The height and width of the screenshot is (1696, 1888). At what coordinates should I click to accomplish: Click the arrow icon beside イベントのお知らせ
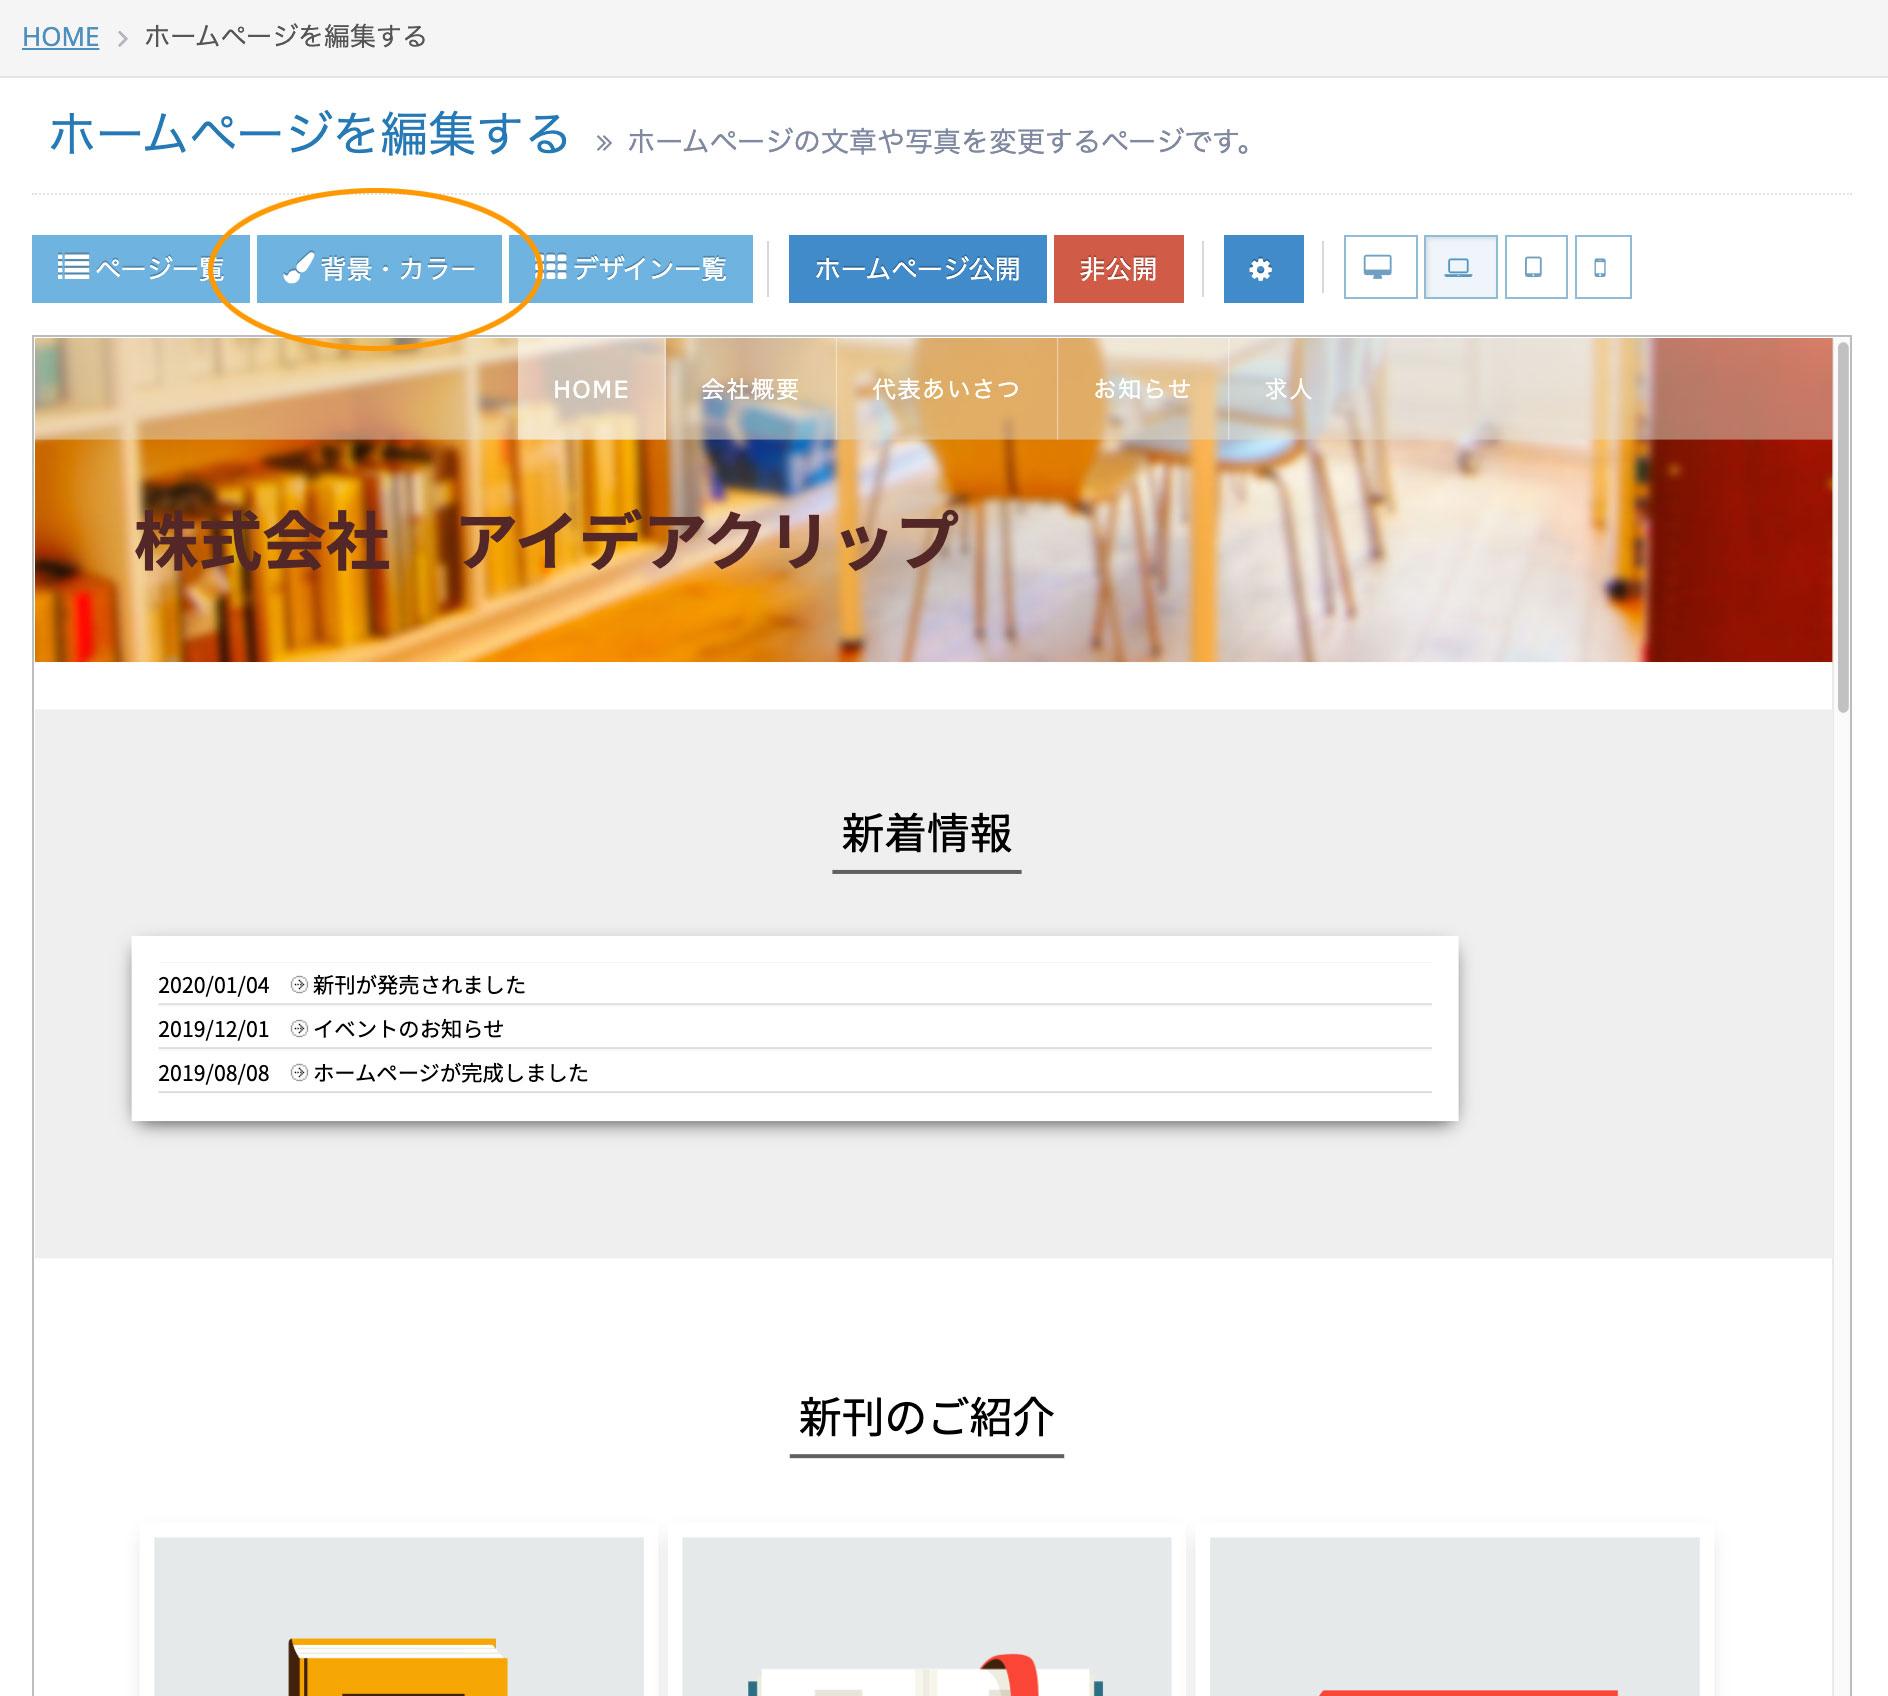pyautogui.click(x=298, y=1029)
